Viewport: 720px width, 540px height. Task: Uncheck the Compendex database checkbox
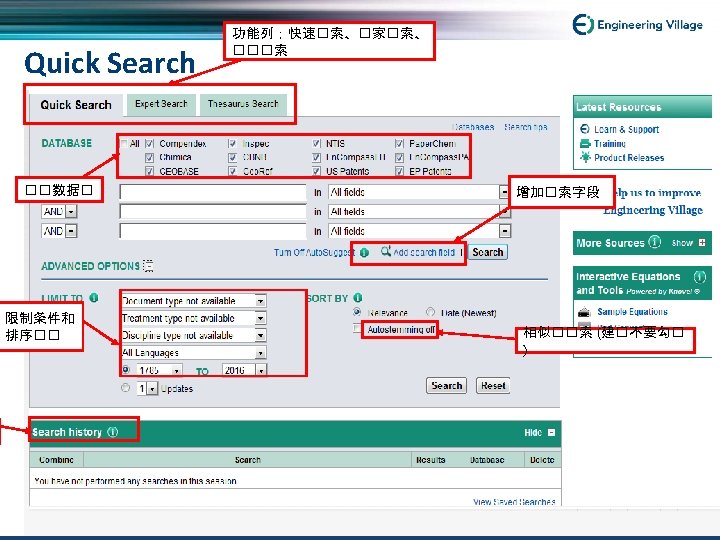149,143
